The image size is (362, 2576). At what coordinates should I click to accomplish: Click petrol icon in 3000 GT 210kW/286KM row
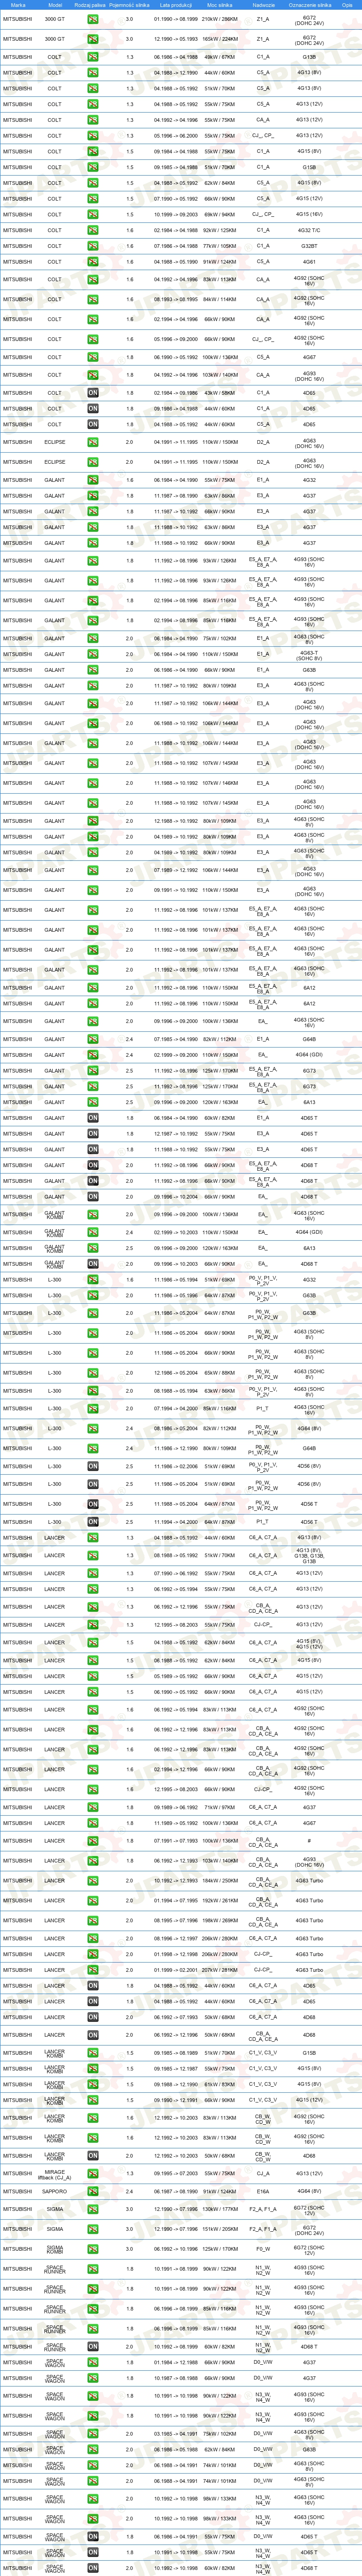pyautogui.click(x=92, y=19)
